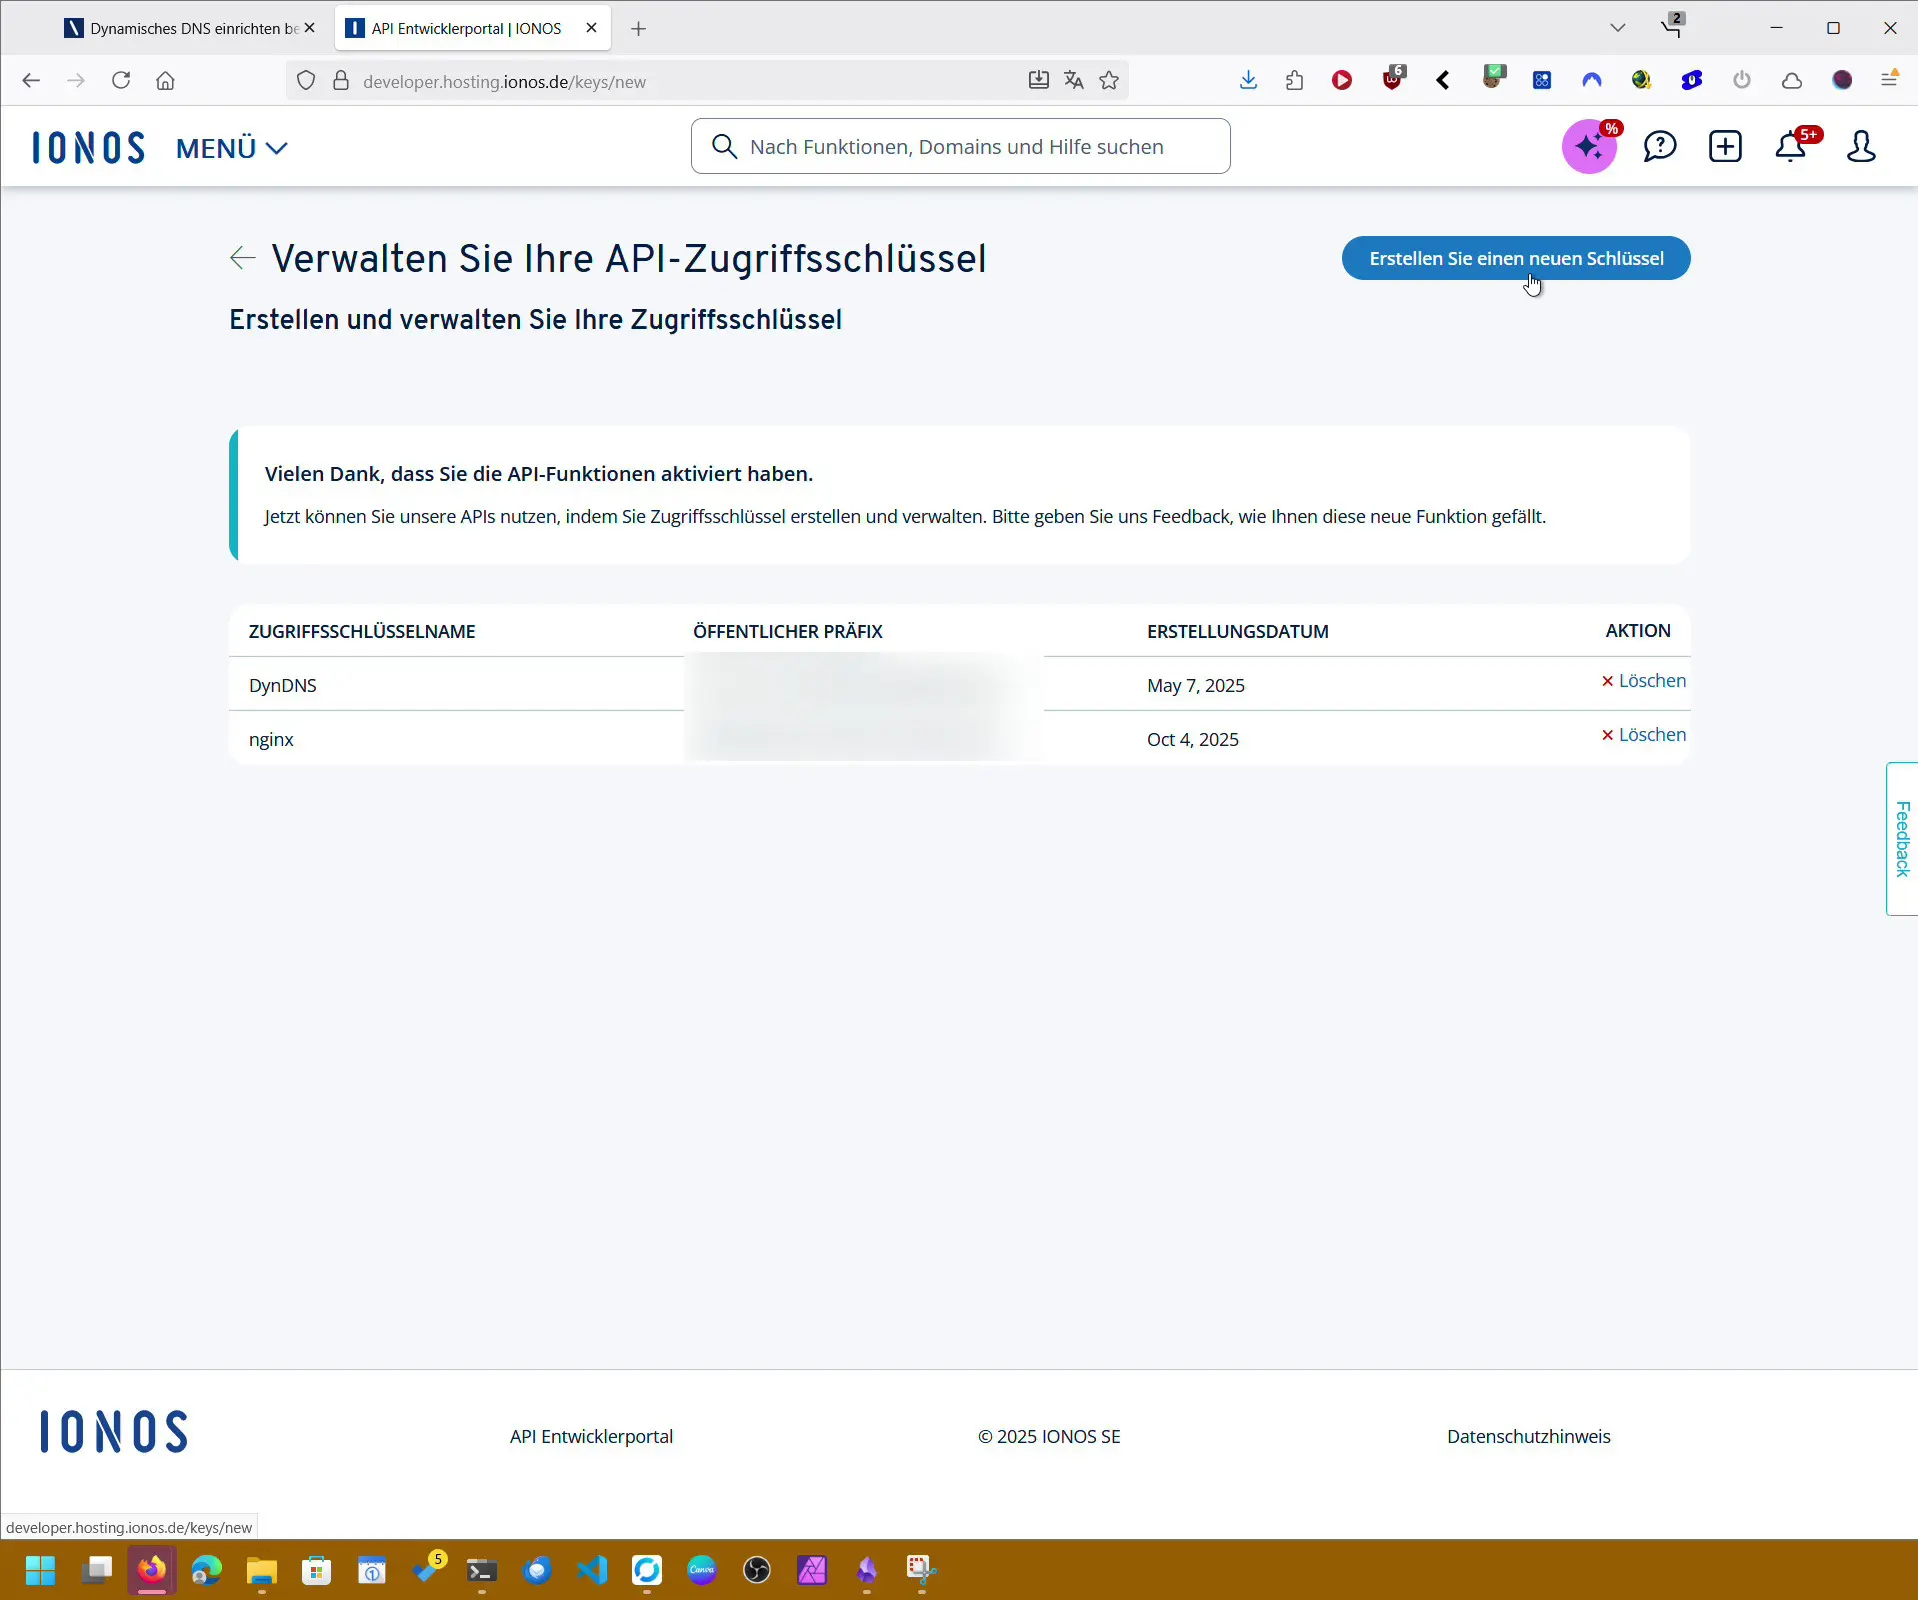Delete the DynDNS access key
This screenshot has height=1600, width=1918.
(1643, 681)
